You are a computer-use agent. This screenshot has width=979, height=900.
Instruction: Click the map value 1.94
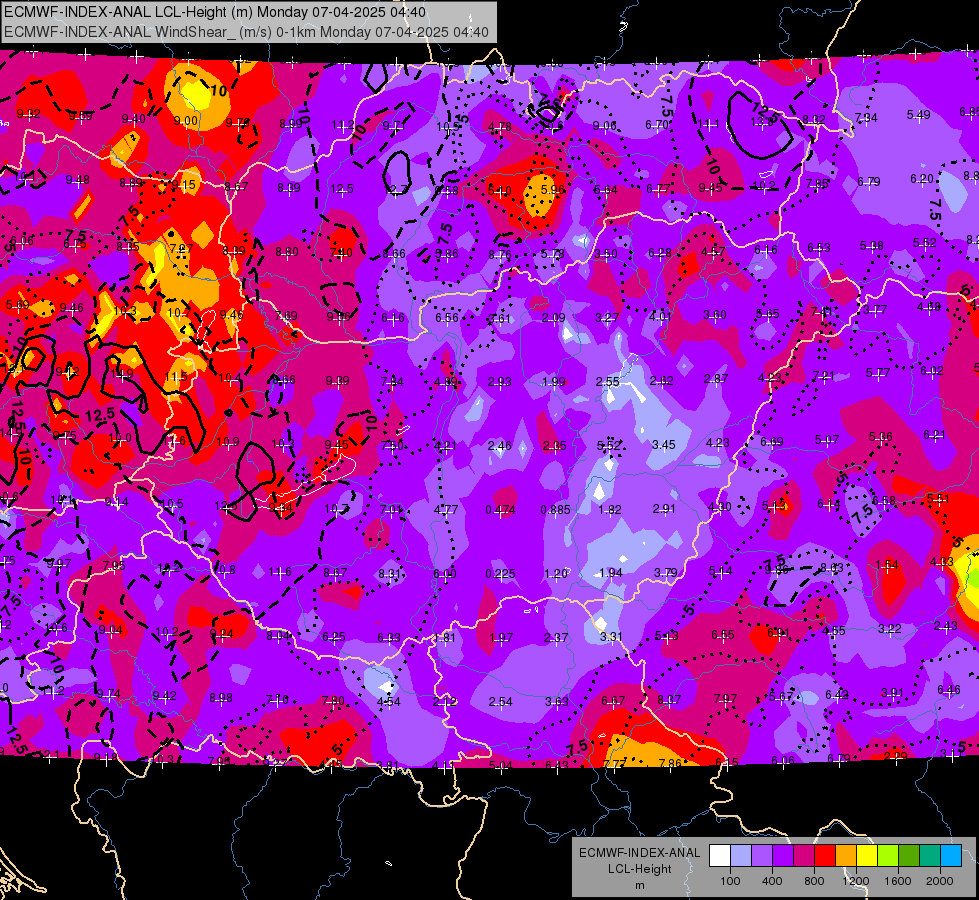pyautogui.click(x=610, y=573)
